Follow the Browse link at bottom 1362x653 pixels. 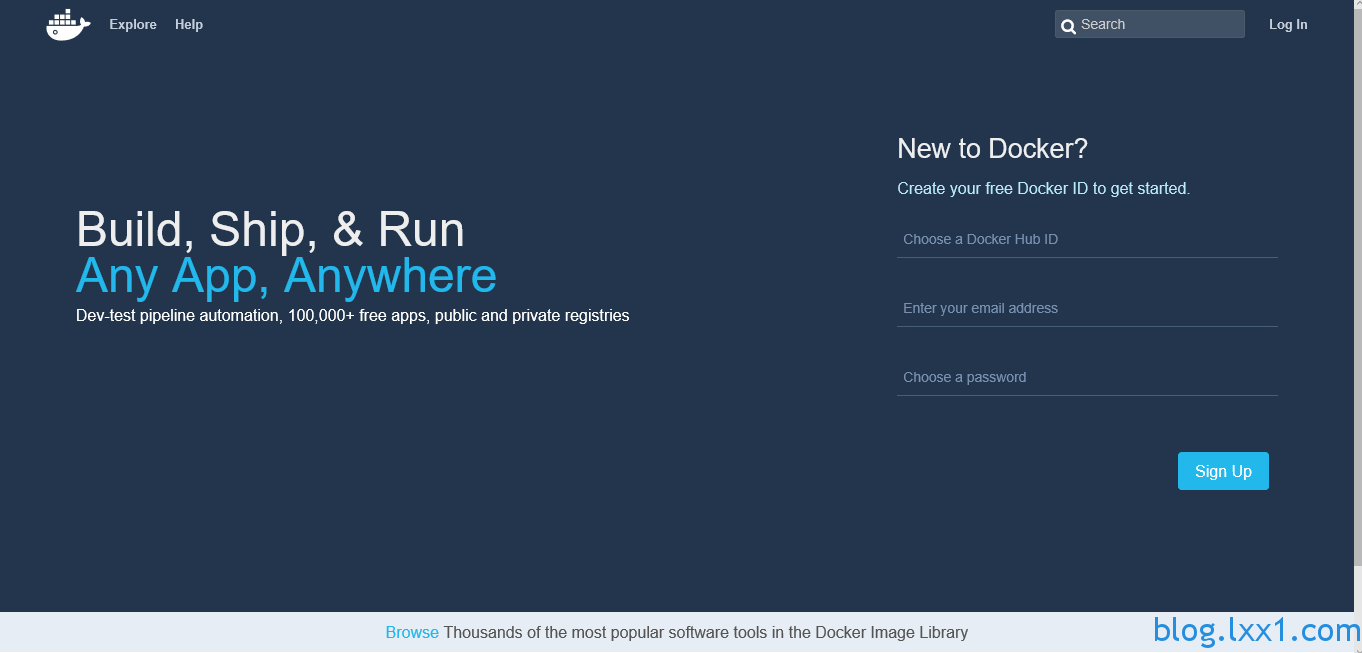tap(412, 632)
